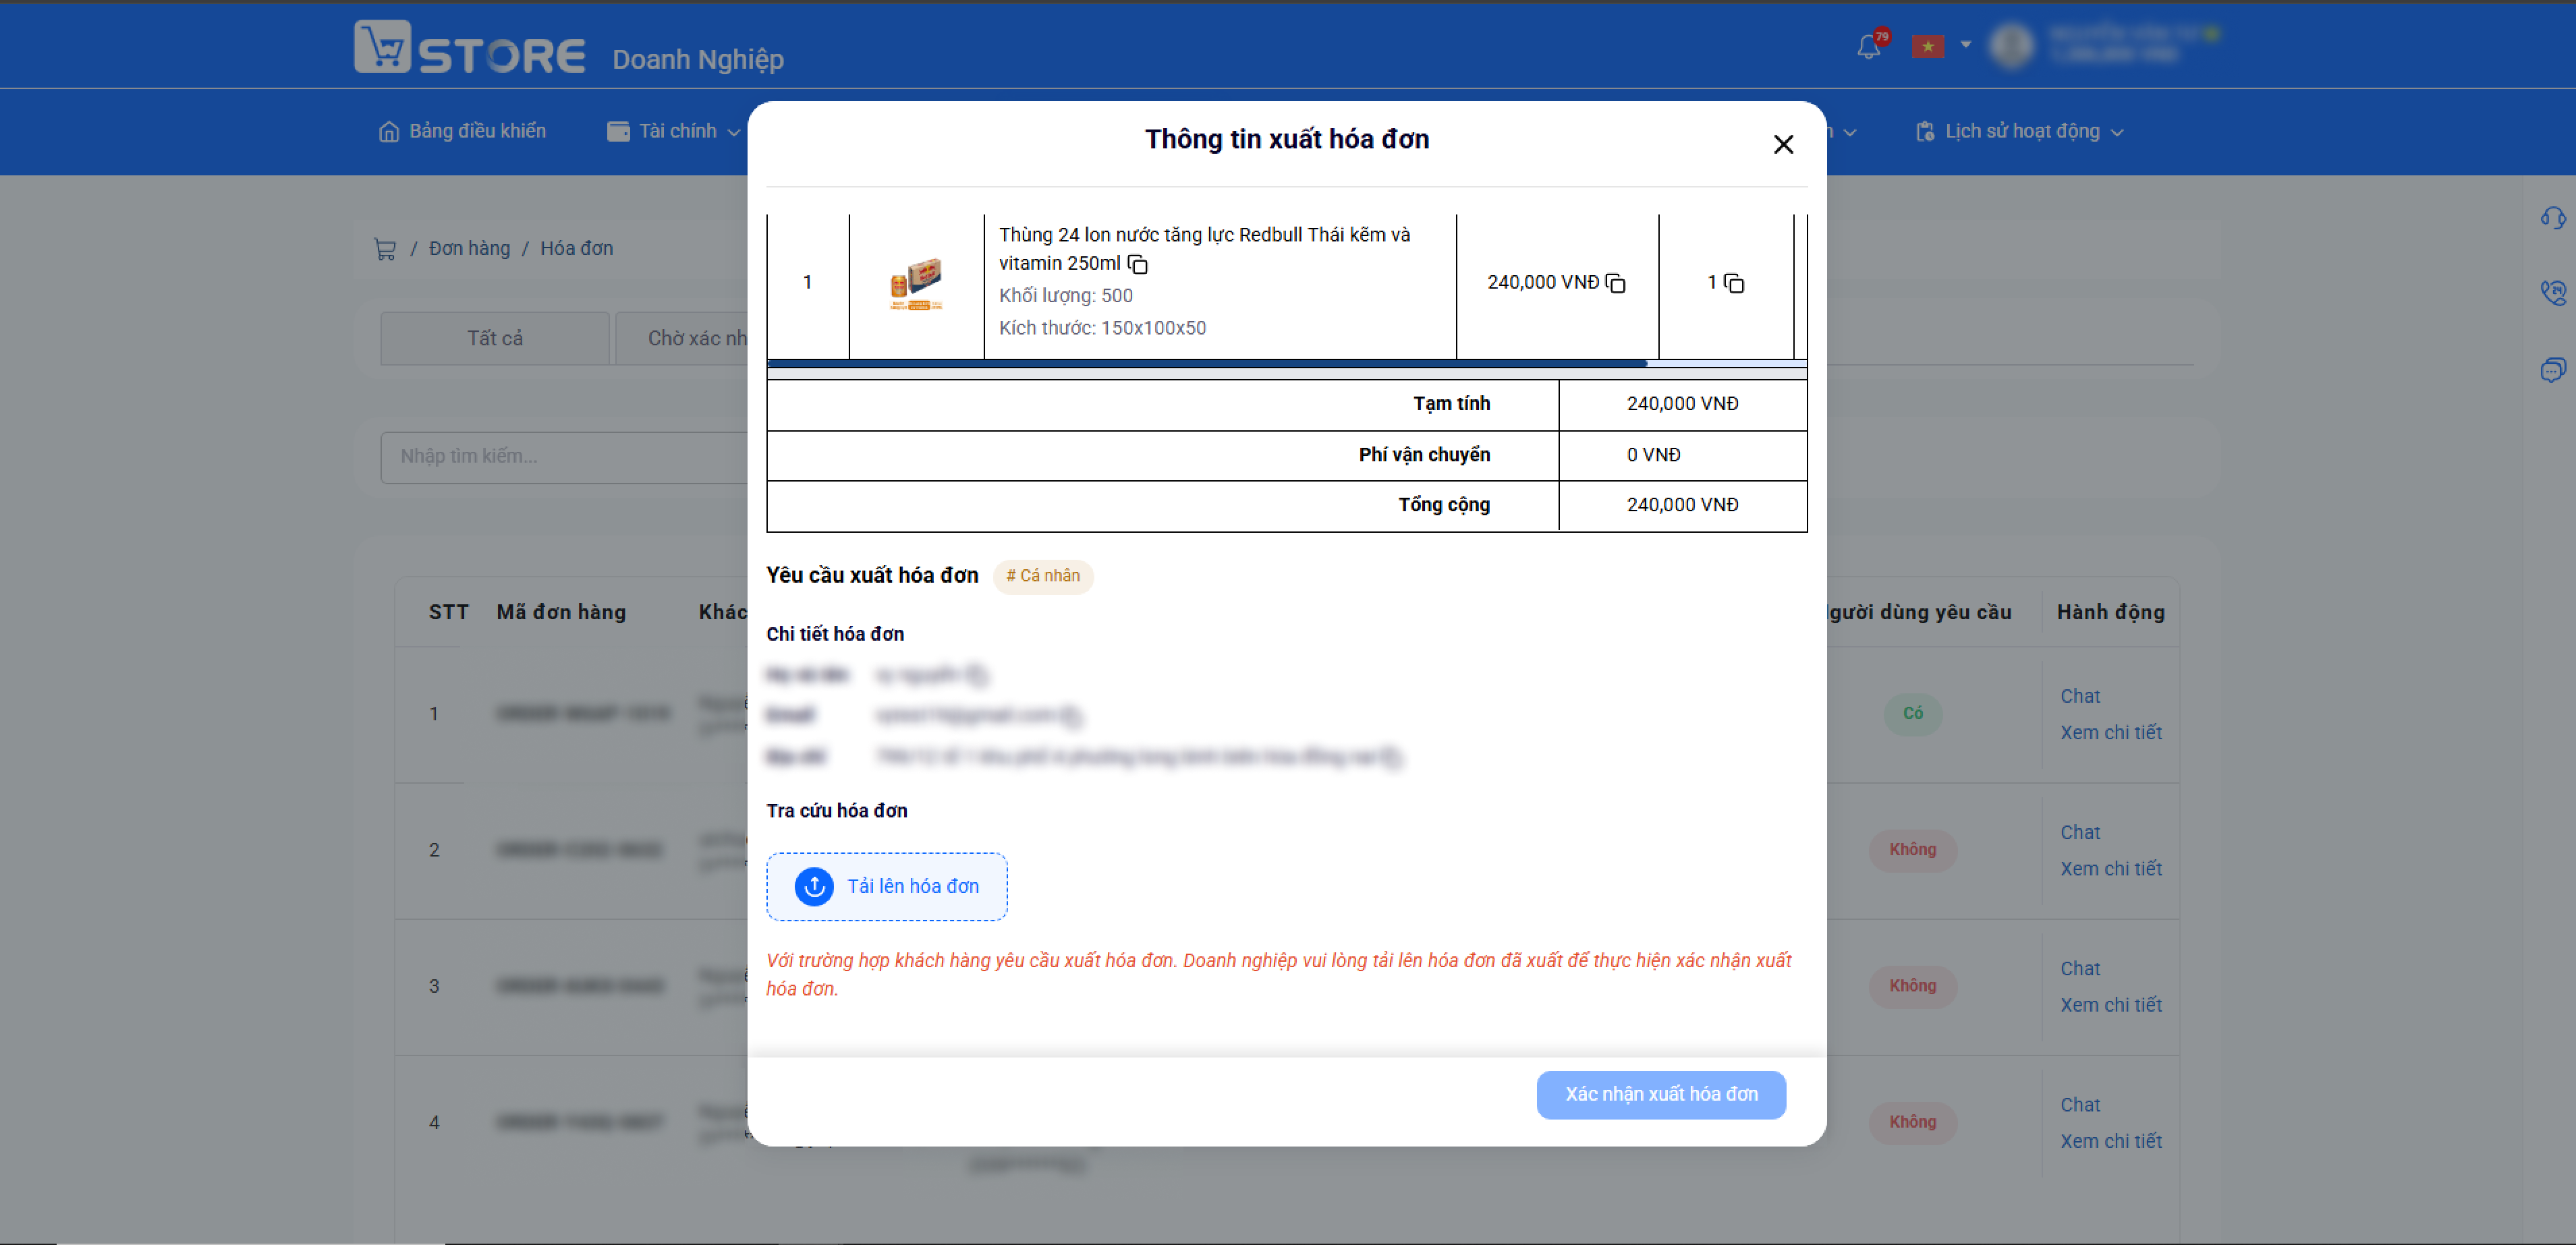Image resolution: width=2576 pixels, height=1245 pixels.
Task: Open headset support icon on right
Action: click(2552, 219)
